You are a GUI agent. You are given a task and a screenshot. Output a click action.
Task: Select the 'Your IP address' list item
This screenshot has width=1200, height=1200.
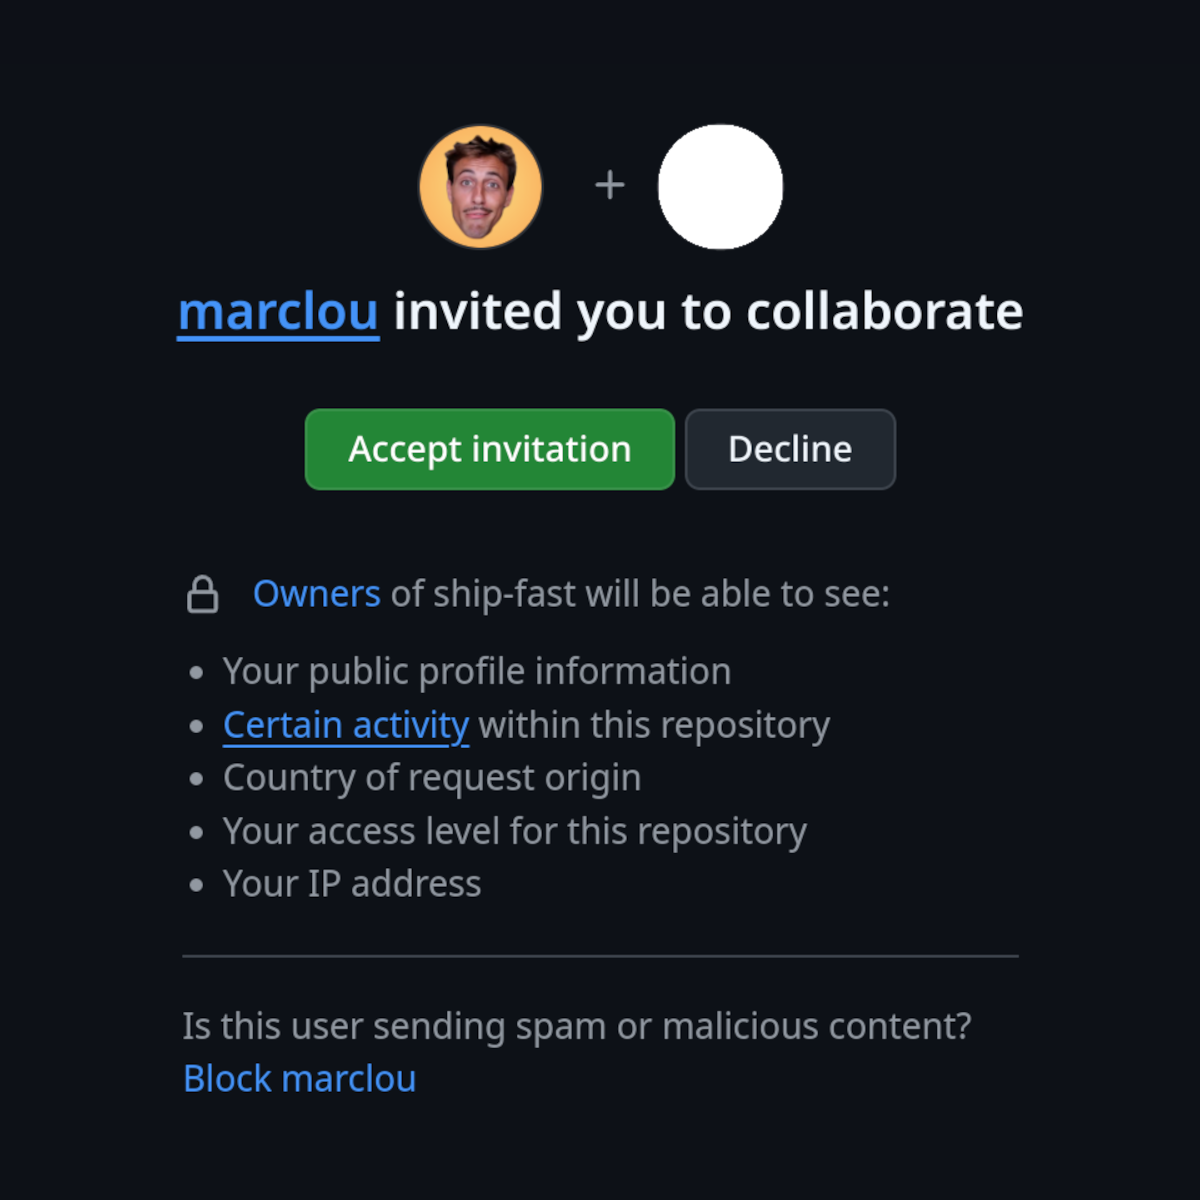(352, 884)
